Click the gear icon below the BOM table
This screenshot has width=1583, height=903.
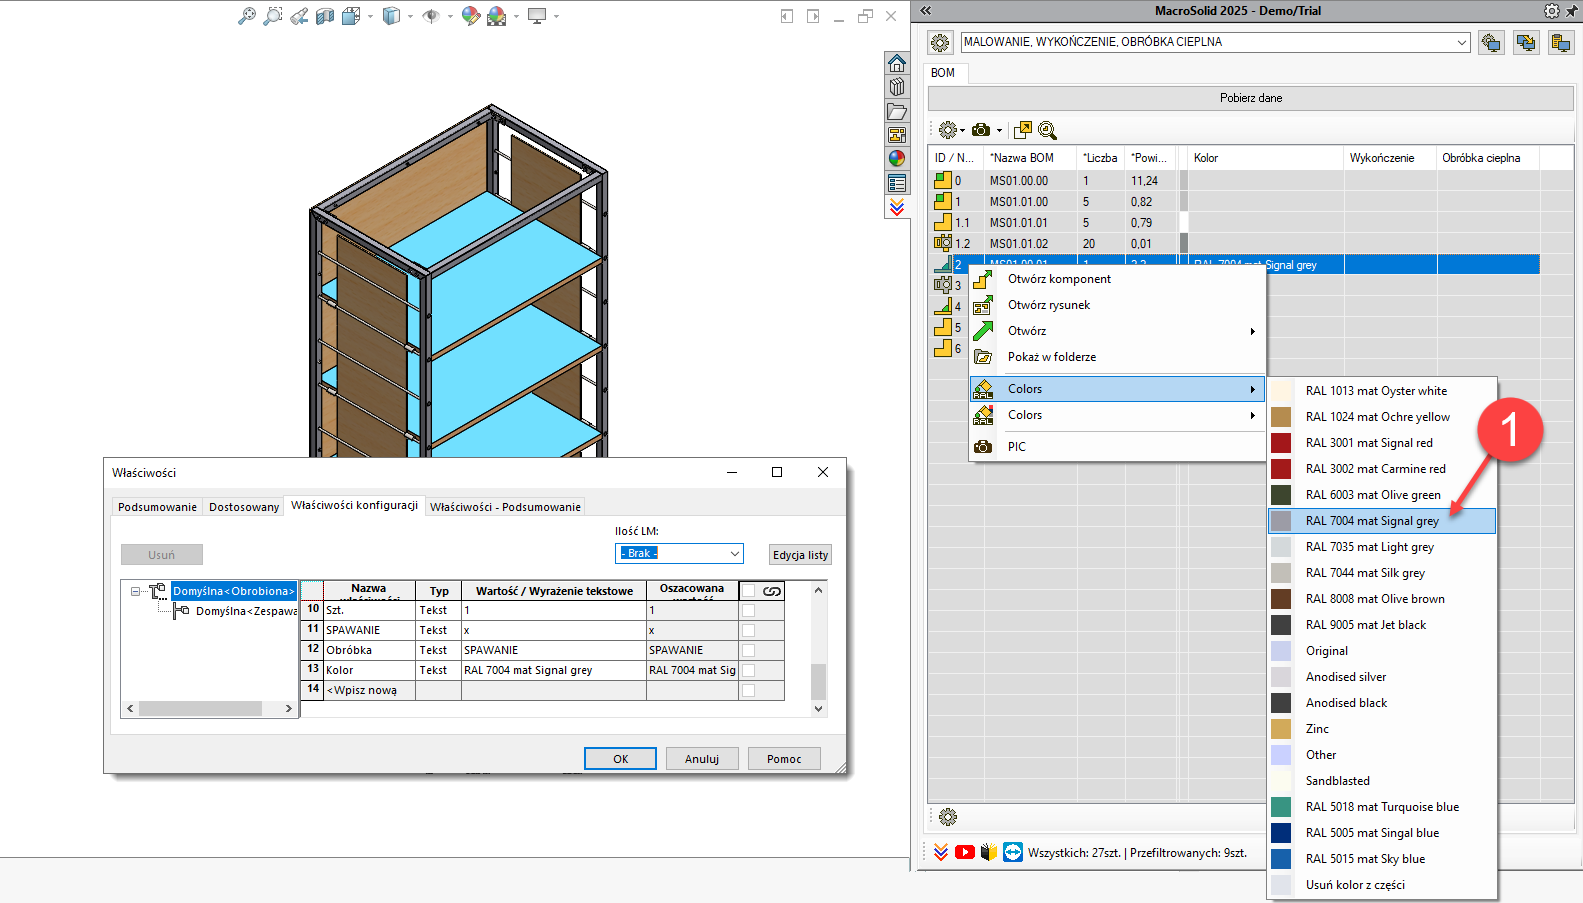pyautogui.click(x=948, y=817)
